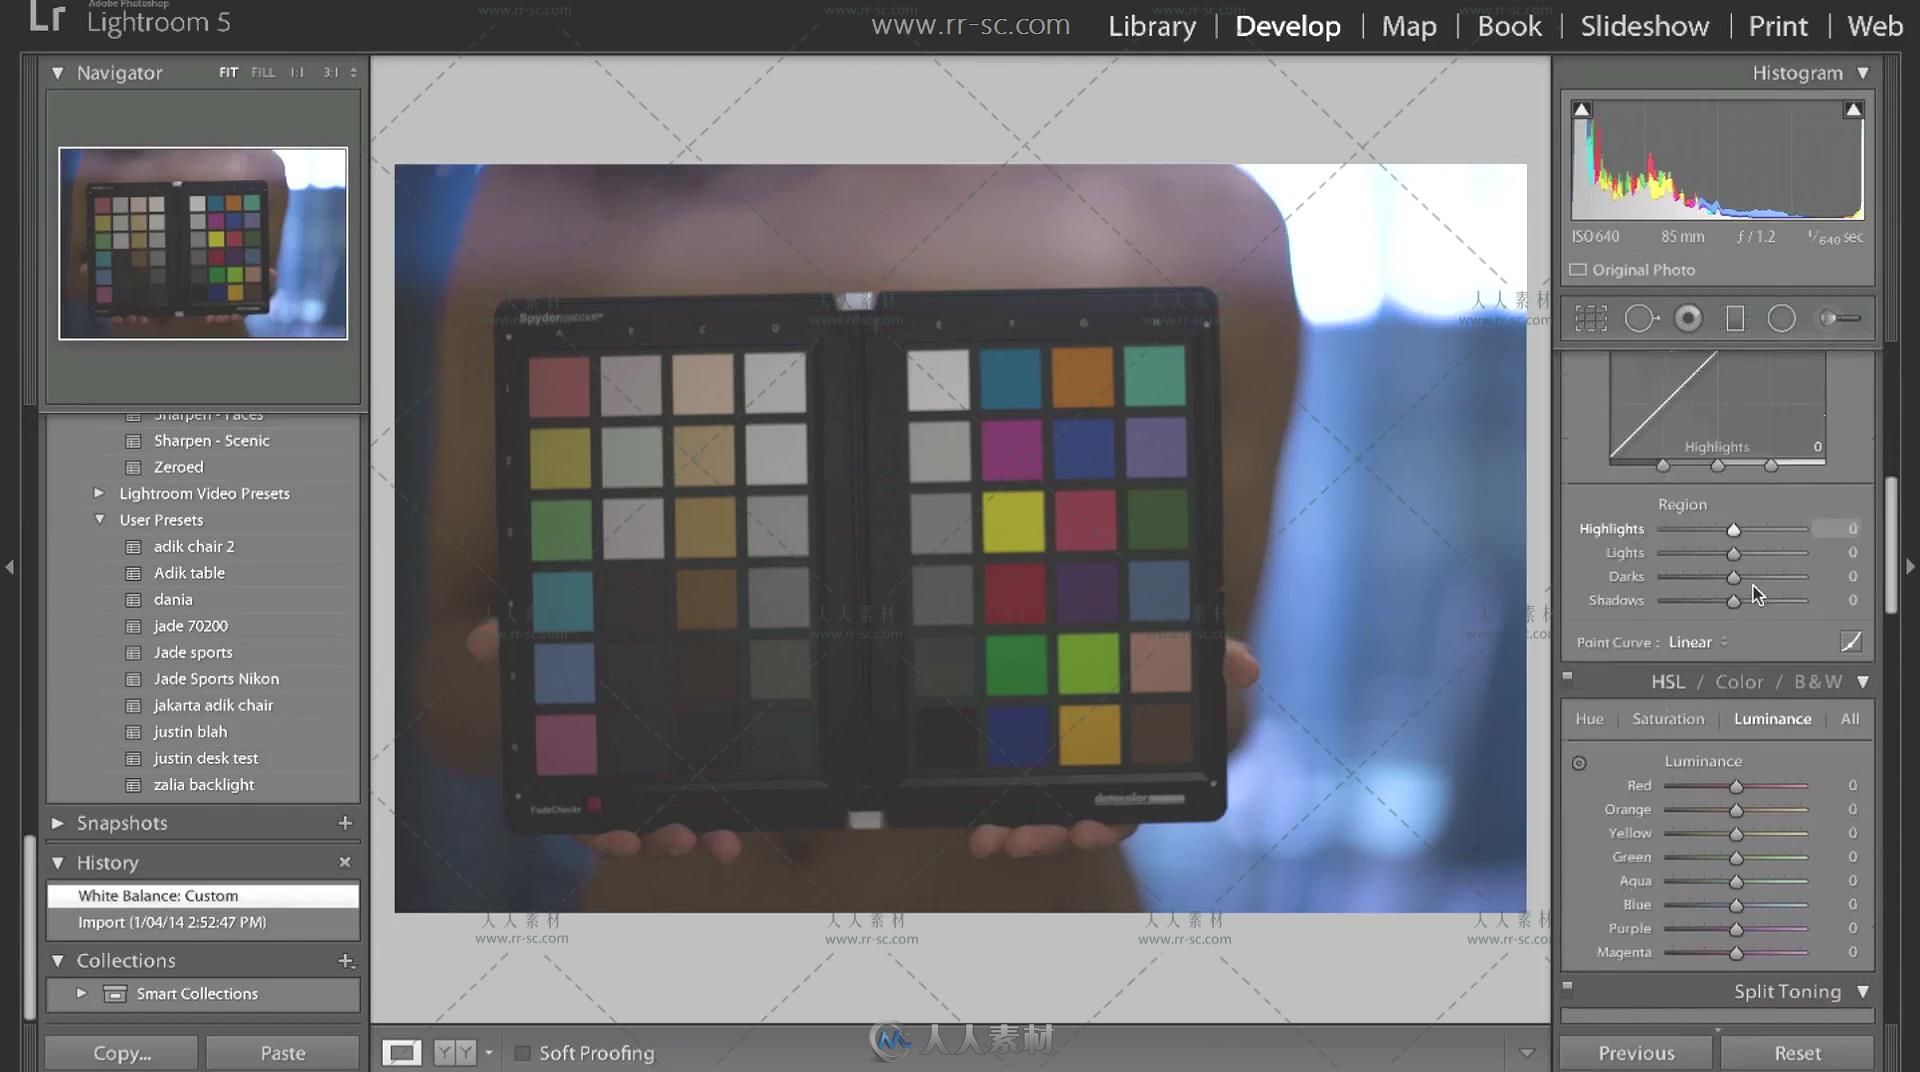This screenshot has width=1920, height=1072.
Task: Switch HSL panel to Color mode
Action: [x=1739, y=682]
